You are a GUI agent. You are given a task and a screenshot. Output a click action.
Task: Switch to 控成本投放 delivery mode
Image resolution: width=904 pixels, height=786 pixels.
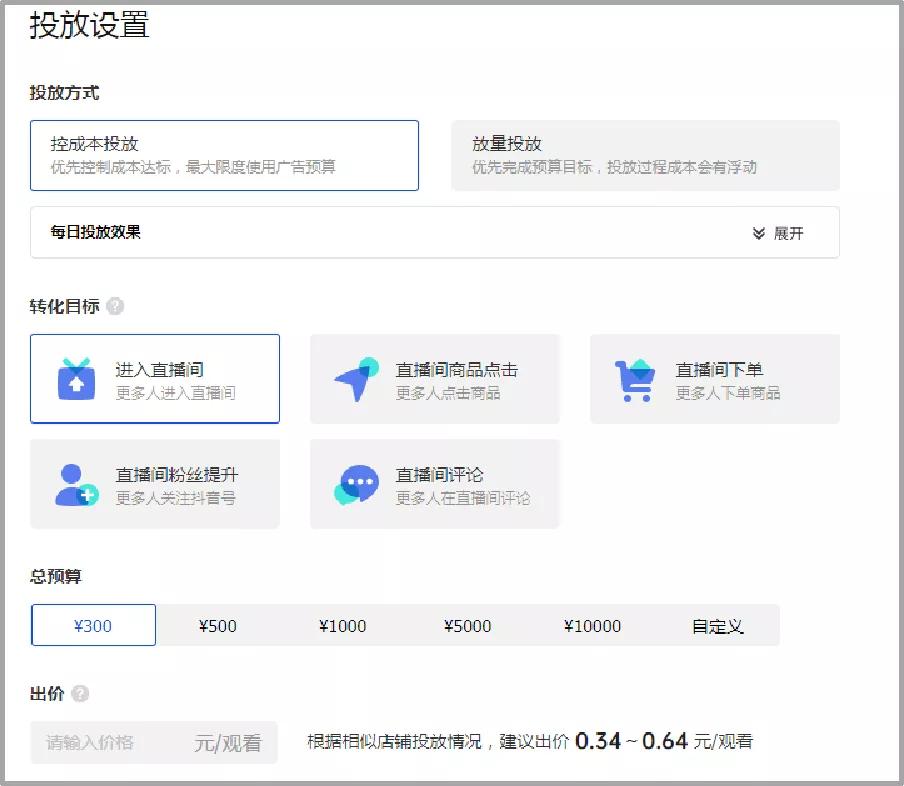[x=225, y=156]
